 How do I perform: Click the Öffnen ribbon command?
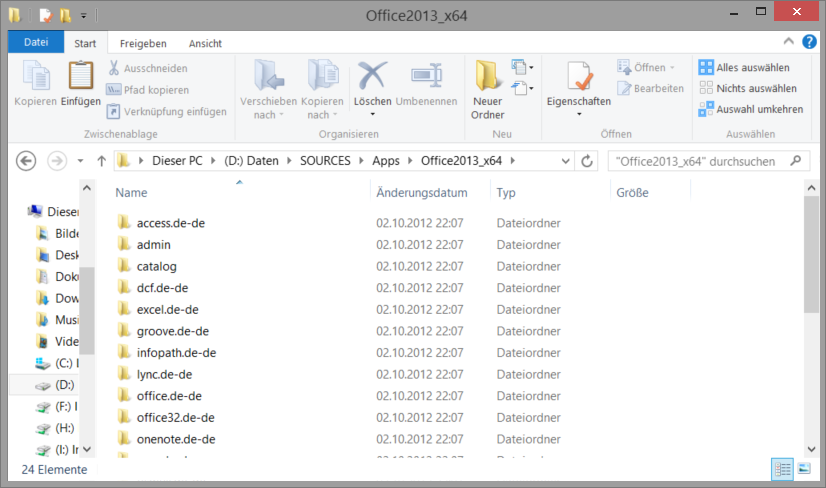[646, 67]
